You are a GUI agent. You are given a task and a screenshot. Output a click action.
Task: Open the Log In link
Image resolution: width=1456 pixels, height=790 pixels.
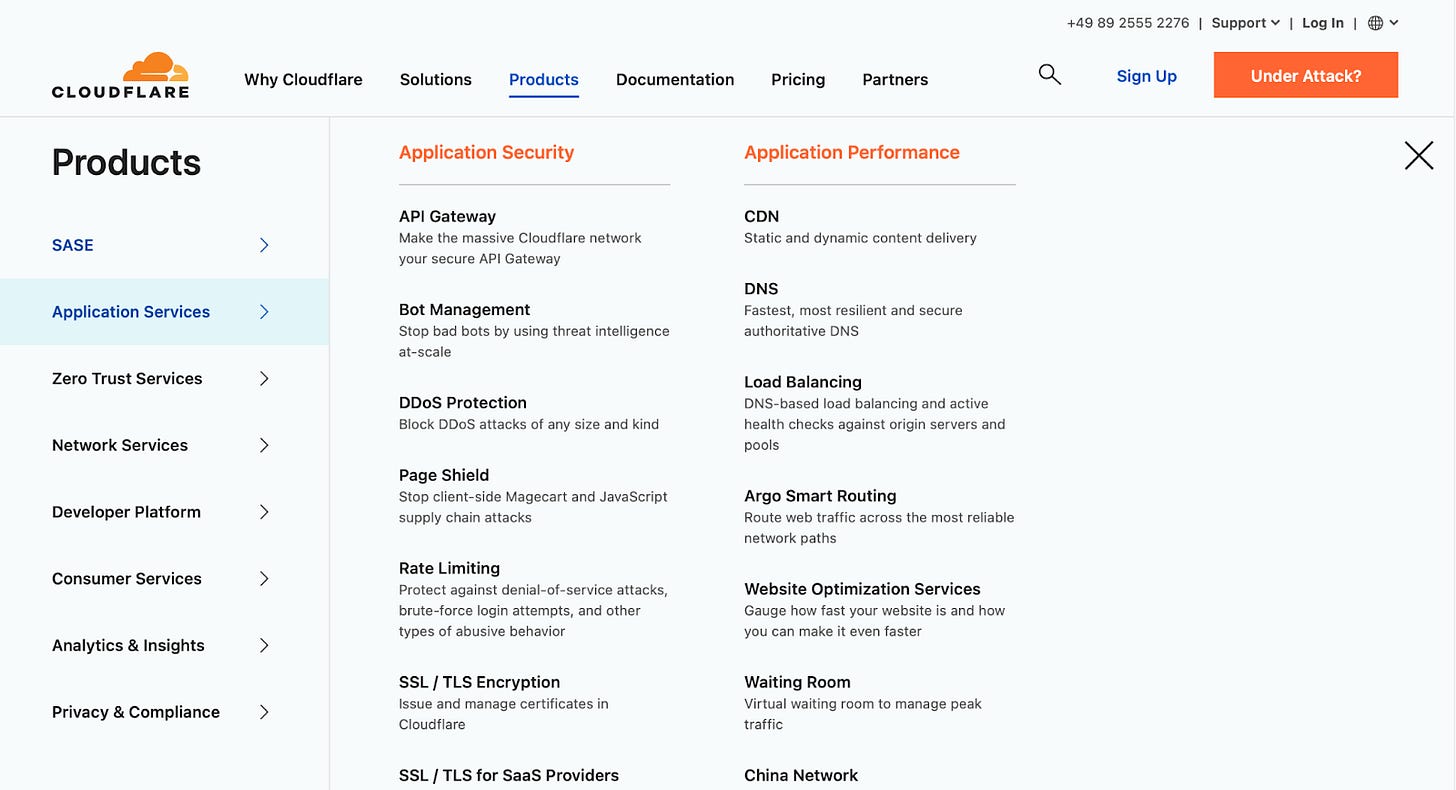(1322, 22)
